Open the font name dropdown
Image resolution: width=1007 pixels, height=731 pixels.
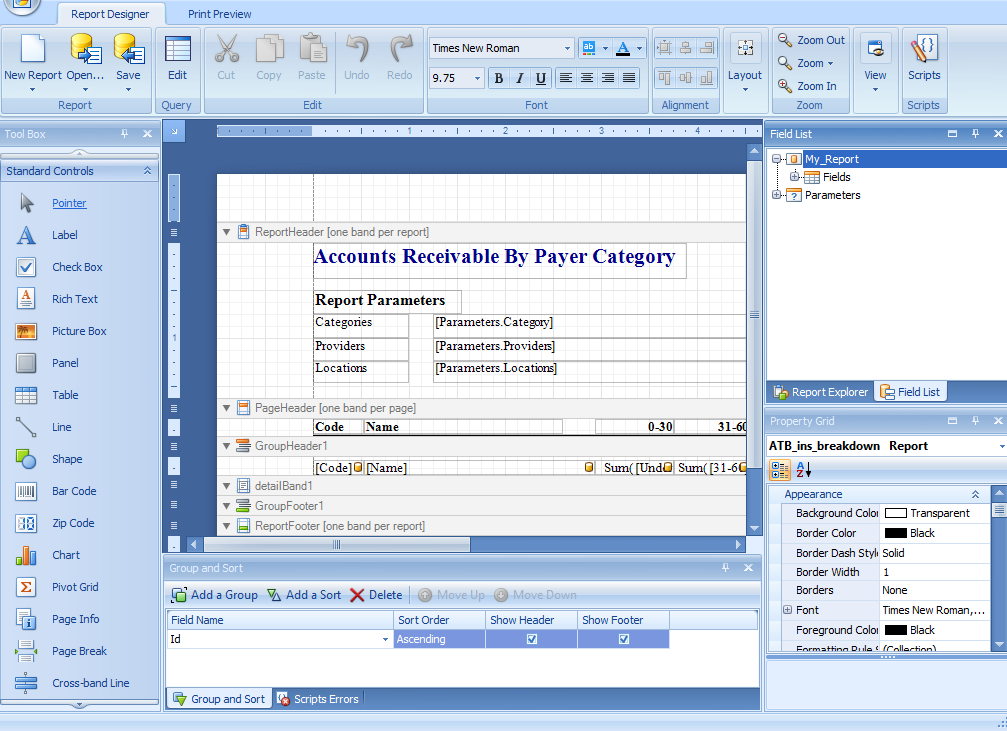point(567,48)
